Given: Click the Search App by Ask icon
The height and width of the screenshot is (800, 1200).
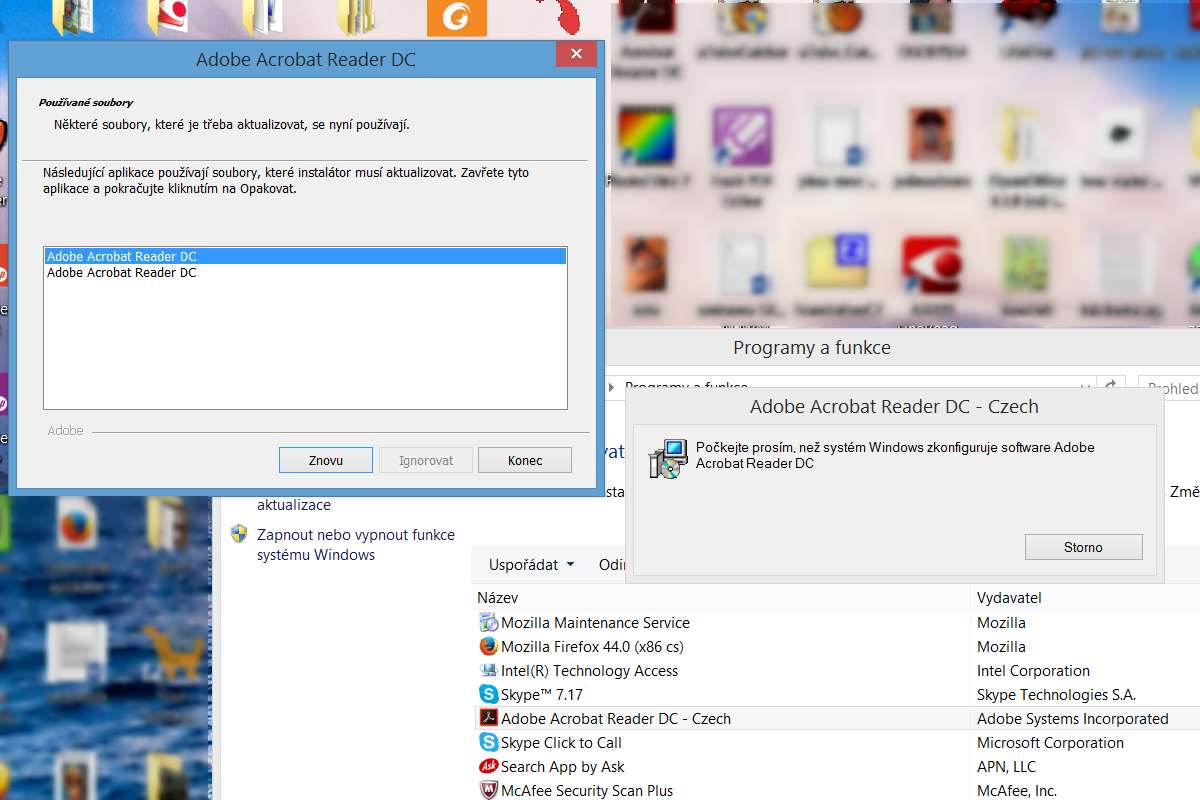Looking at the screenshot, I should tap(488, 767).
